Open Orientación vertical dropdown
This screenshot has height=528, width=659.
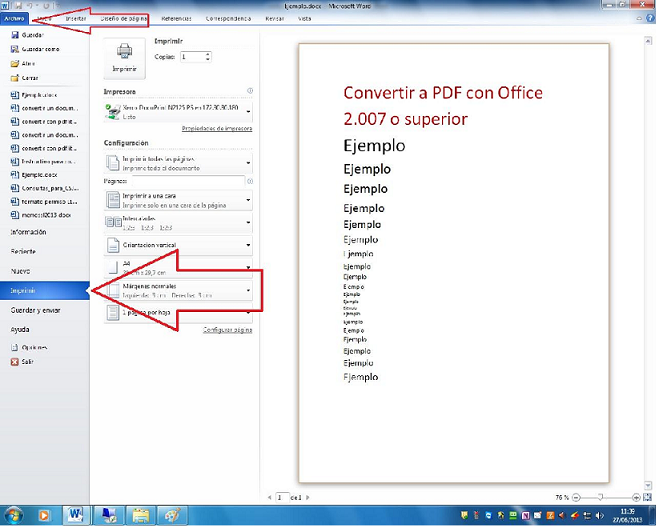tap(178, 246)
